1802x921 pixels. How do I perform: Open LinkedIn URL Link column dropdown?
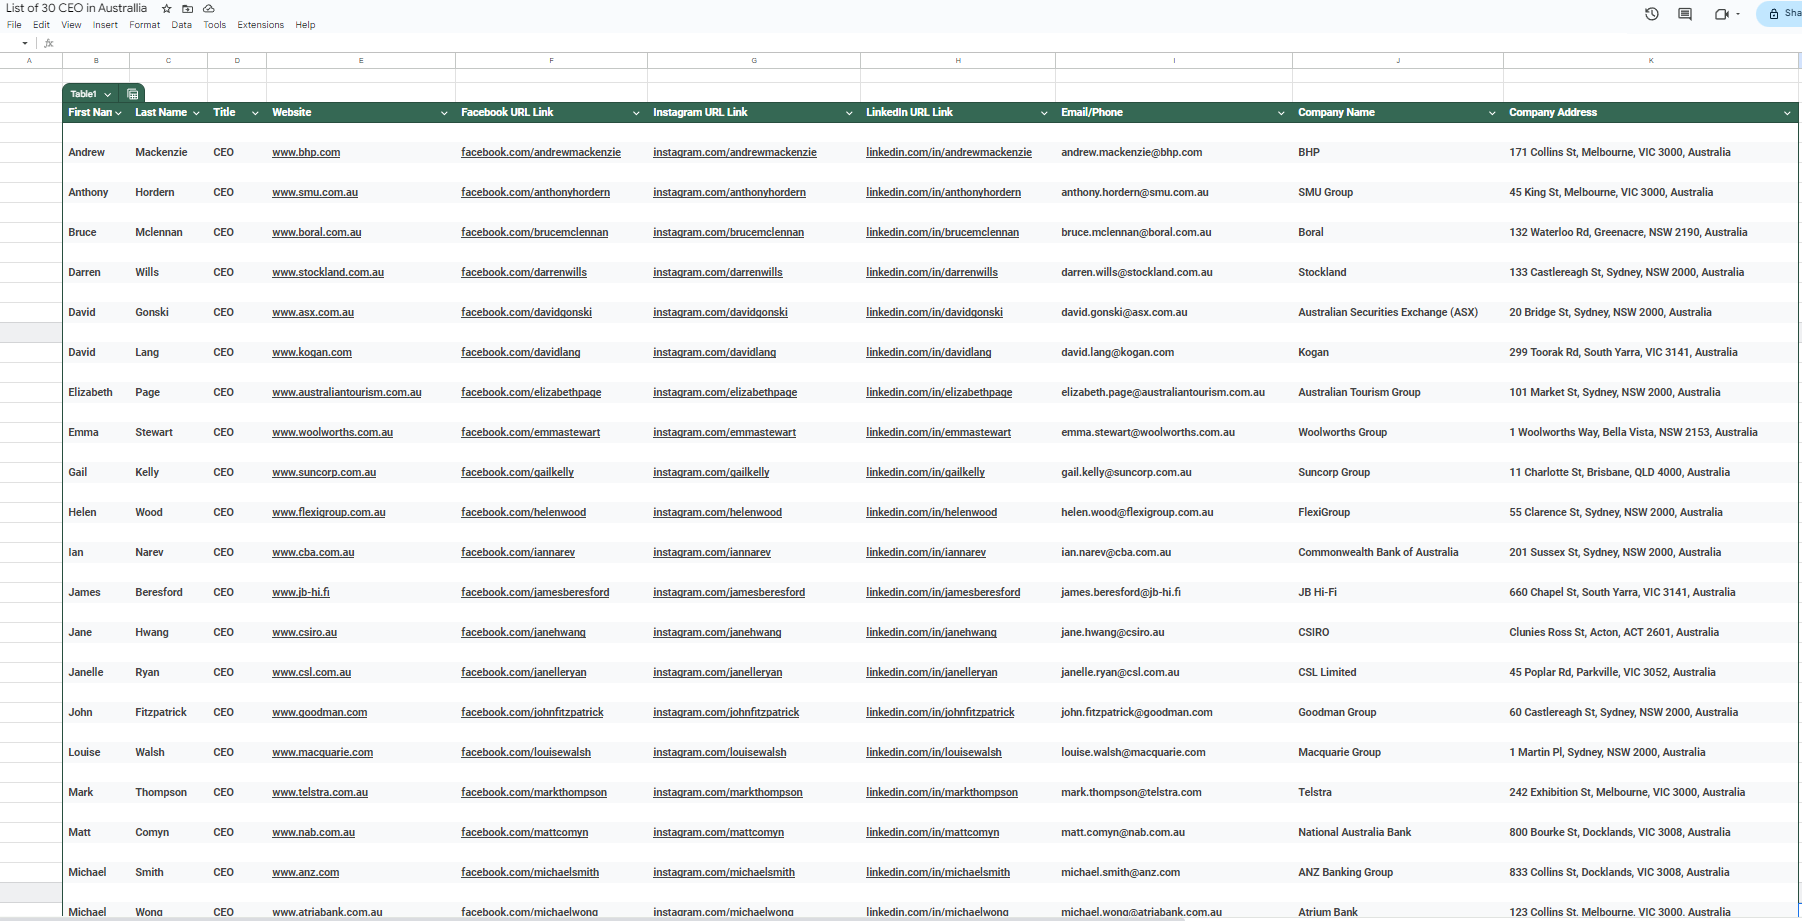pyautogui.click(x=1044, y=113)
